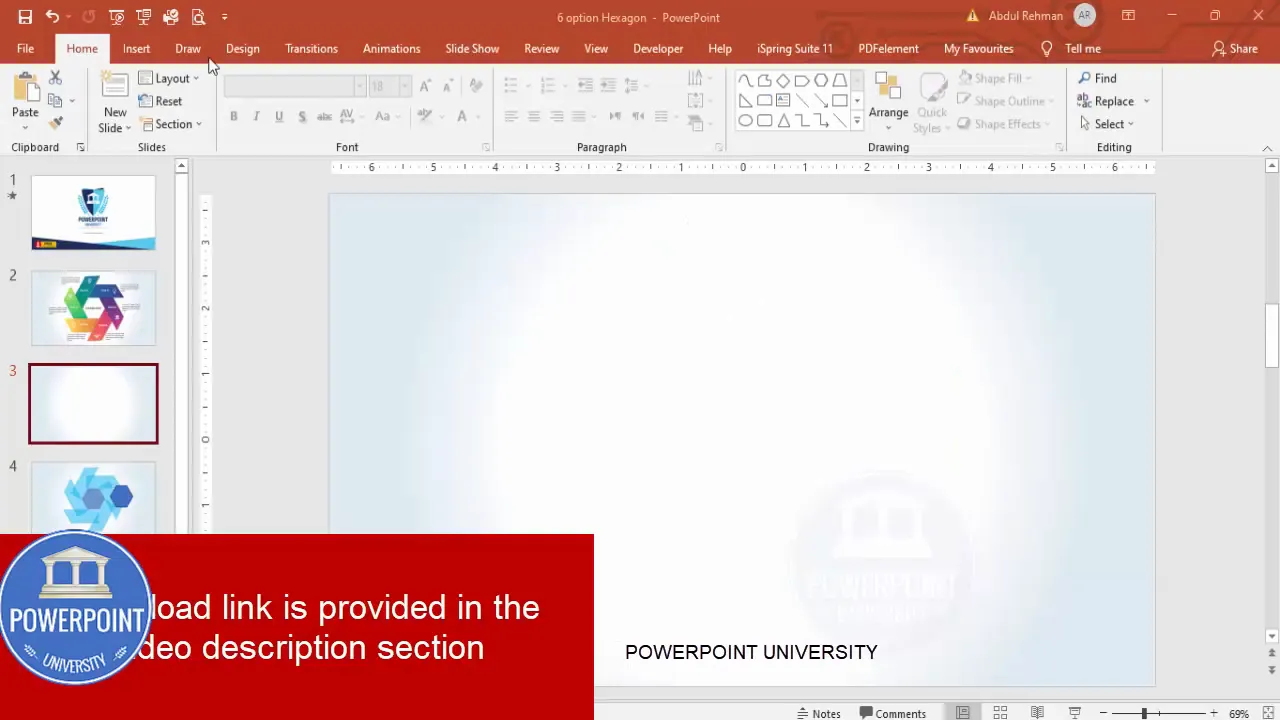Open the PDFelement tab
1280x720 pixels.
pos(888,48)
